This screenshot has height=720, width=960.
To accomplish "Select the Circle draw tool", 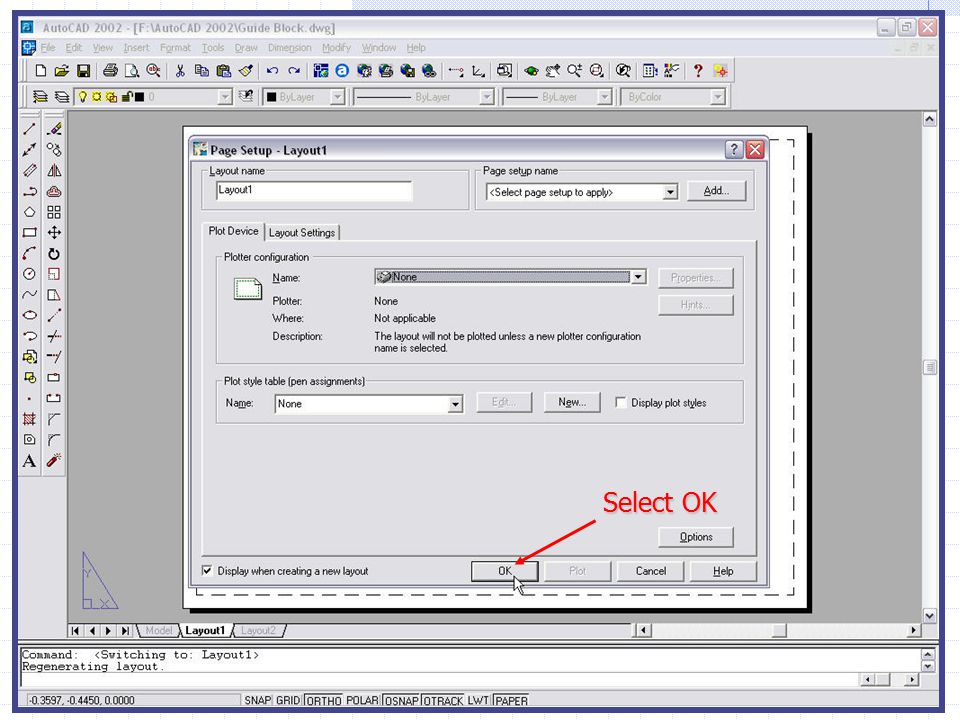I will point(29,274).
